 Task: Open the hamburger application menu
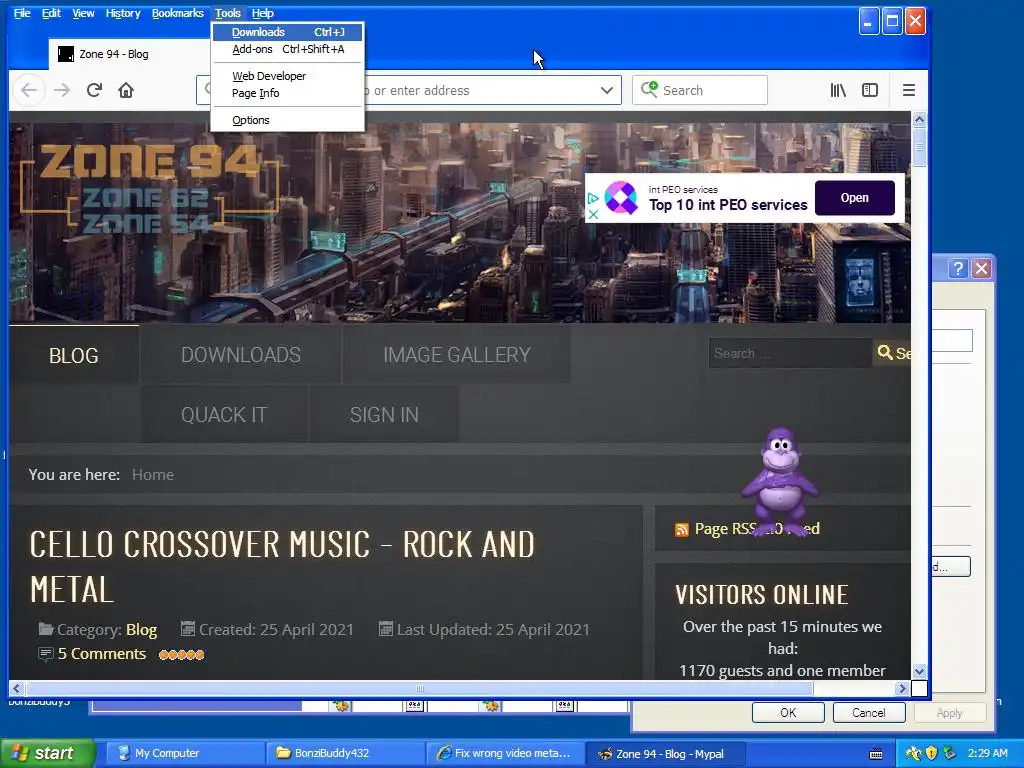point(908,90)
